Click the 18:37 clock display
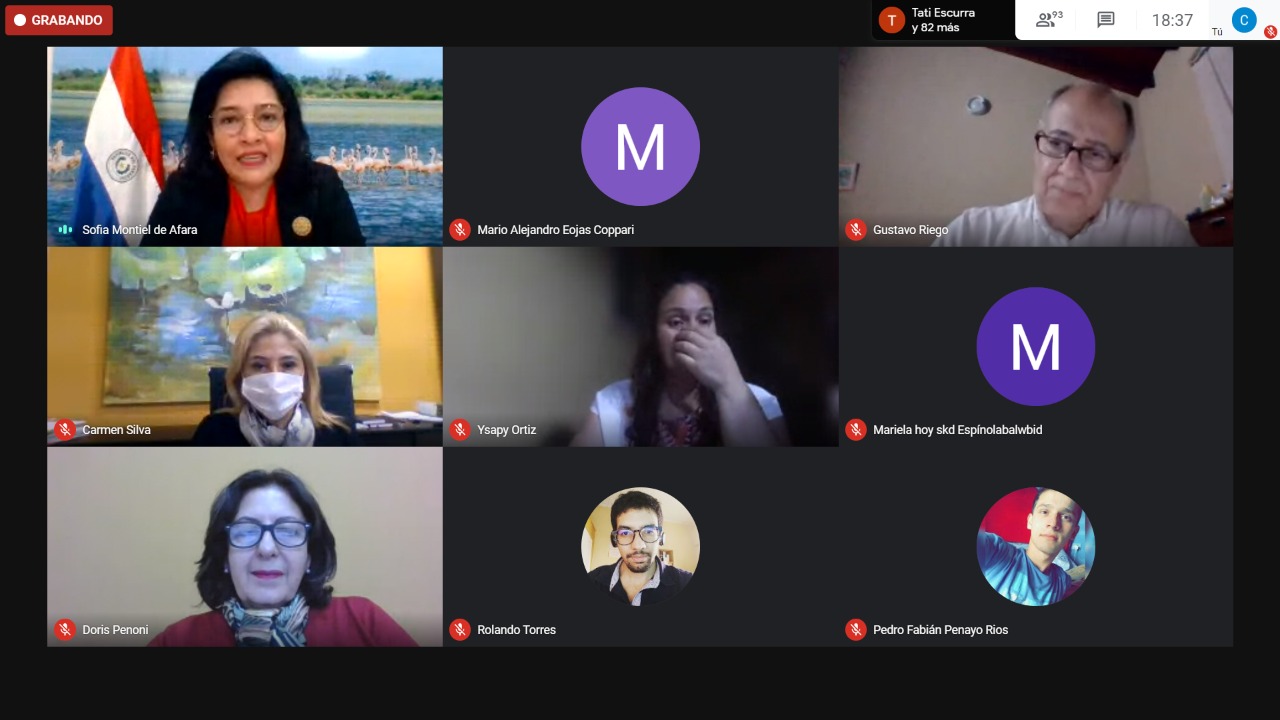This screenshot has height=720, width=1280. pyautogui.click(x=1172, y=20)
